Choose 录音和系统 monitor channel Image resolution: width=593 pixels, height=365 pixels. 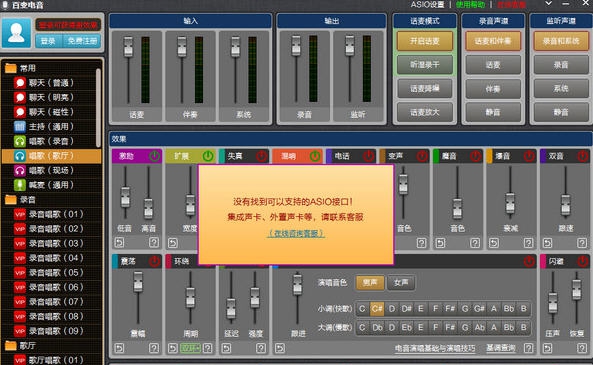click(x=561, y=41)
